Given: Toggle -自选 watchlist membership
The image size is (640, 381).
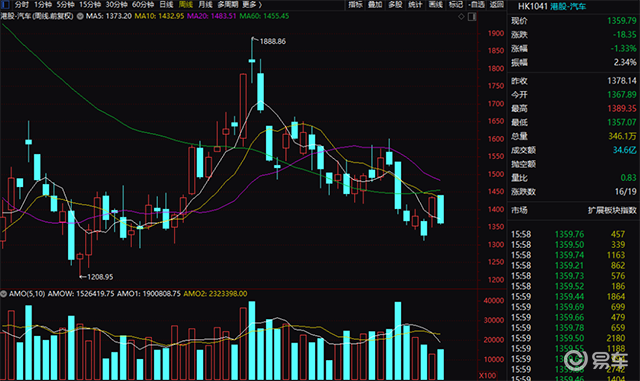Looking at the screenshot, I should 476,5.
